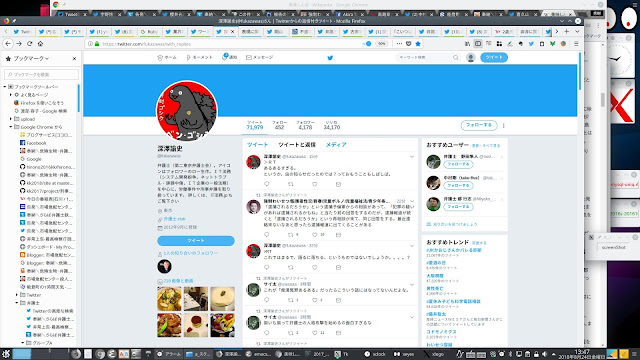Open the モーメント page
The height and width of the screenshot is (360, 640).
(199, 58)
